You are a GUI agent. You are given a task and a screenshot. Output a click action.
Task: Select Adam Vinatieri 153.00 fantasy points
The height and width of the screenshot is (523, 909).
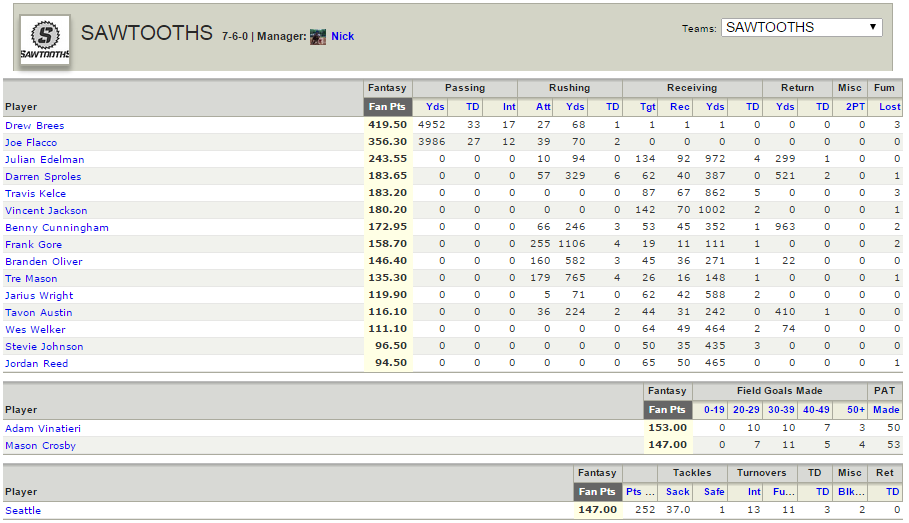667,428
